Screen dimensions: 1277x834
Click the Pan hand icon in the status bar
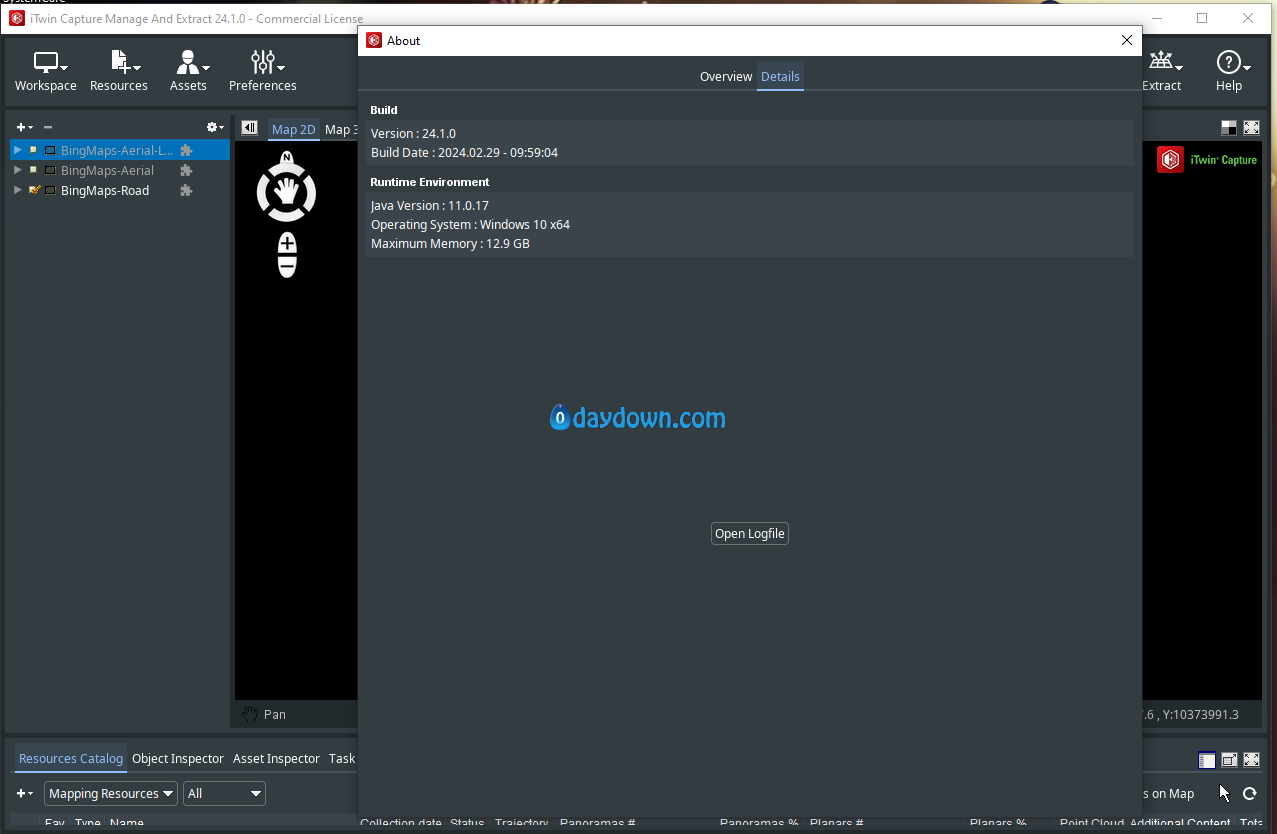(250, 714)
